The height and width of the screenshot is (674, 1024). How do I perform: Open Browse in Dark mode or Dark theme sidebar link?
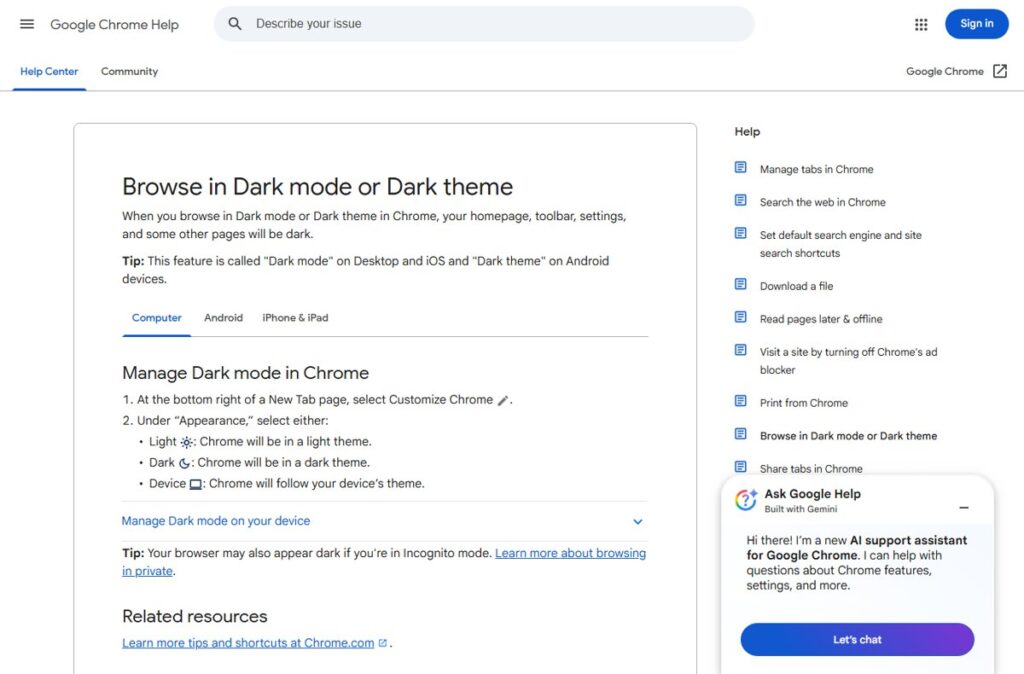click(848, 436)
